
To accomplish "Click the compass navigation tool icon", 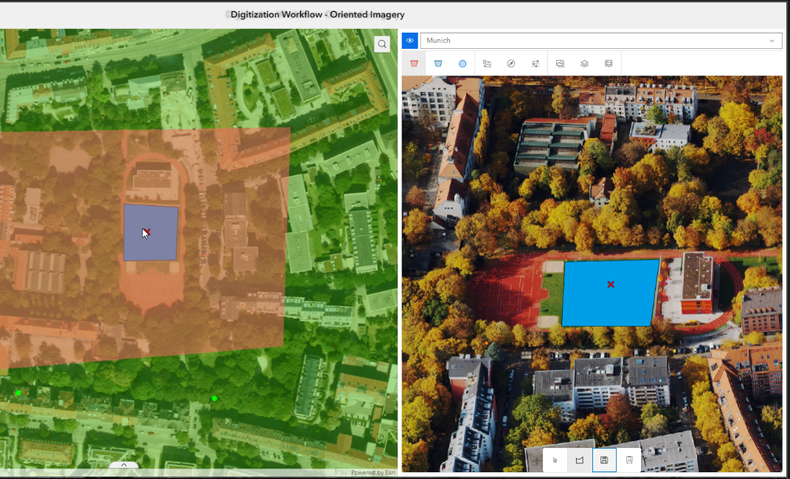I will [511, 64].
